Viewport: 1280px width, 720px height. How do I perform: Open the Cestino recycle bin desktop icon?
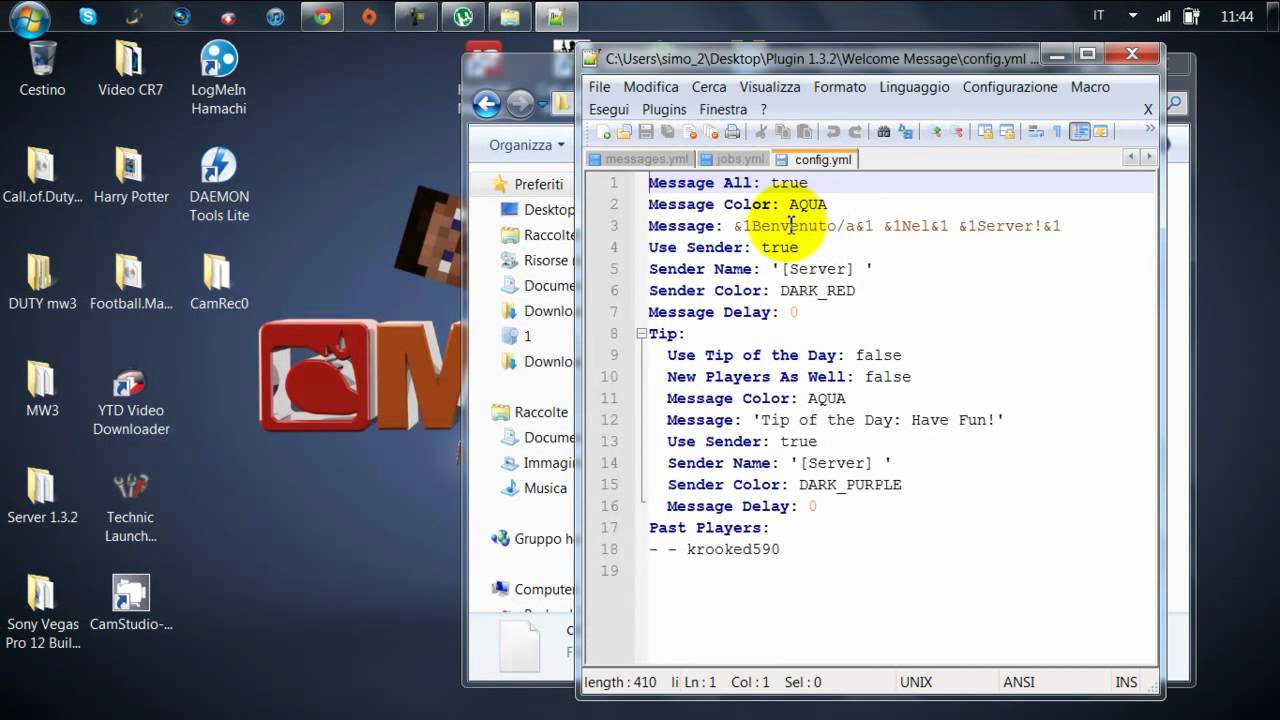pos(42,70)
